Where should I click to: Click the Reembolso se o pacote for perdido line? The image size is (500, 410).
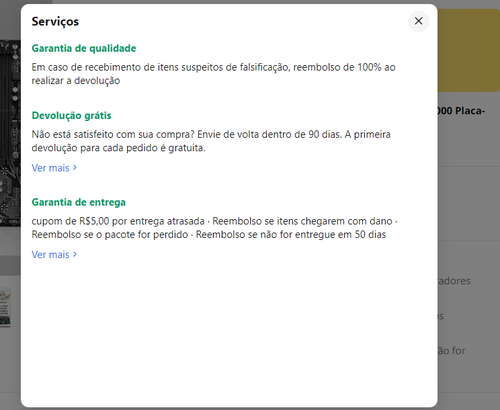coord(110,234)
